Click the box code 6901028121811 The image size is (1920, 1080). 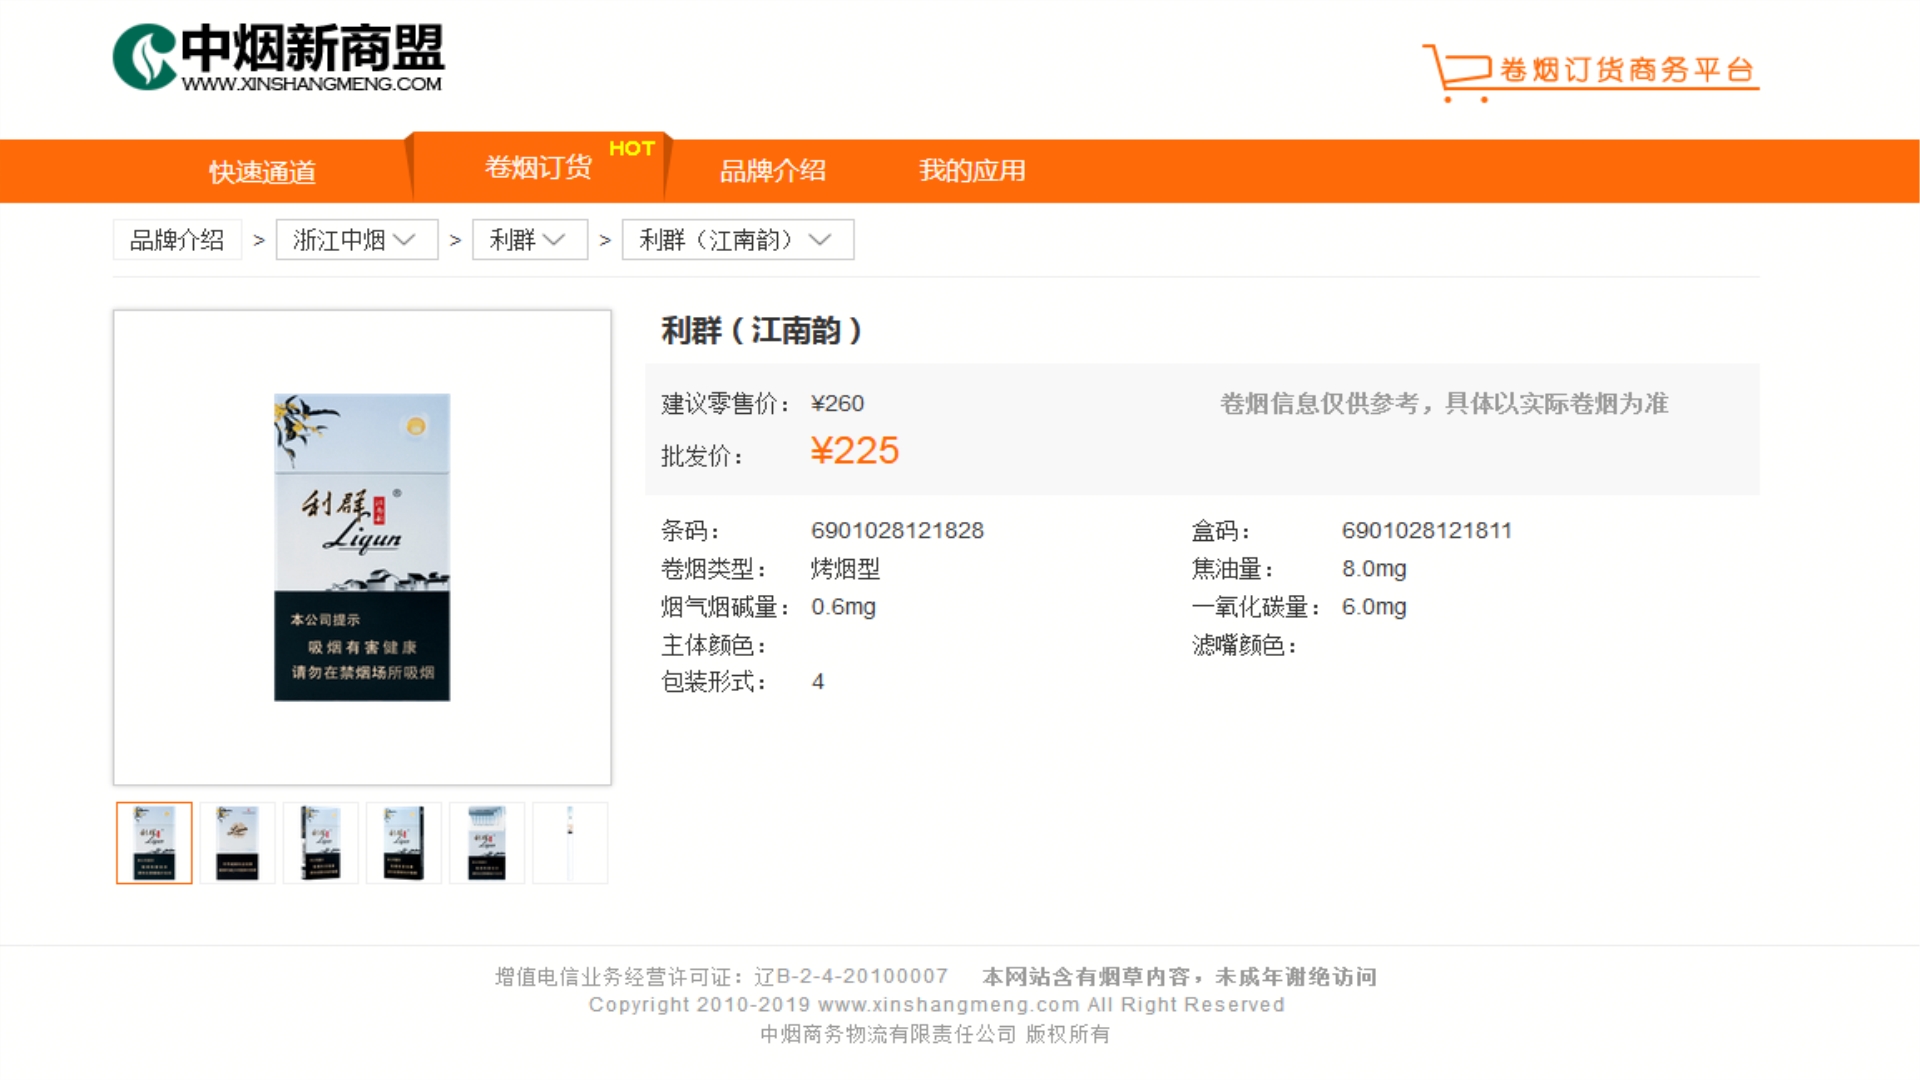coord(1427,531)
